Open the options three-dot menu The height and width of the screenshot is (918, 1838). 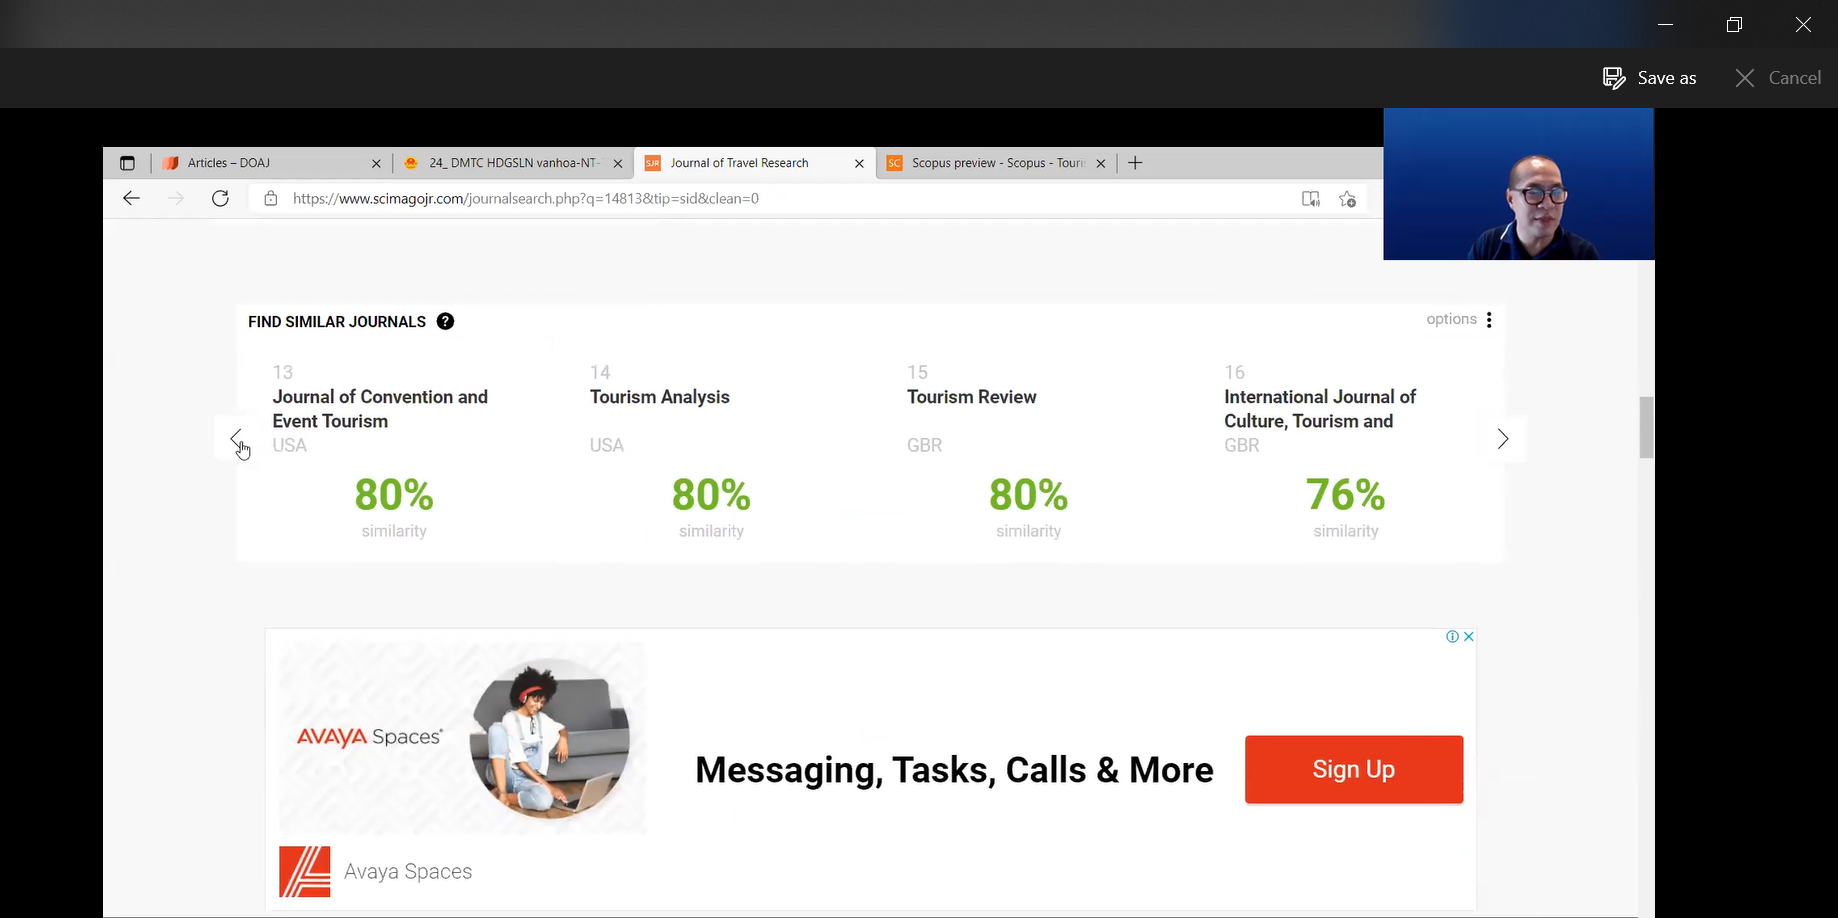point(1489,319)
